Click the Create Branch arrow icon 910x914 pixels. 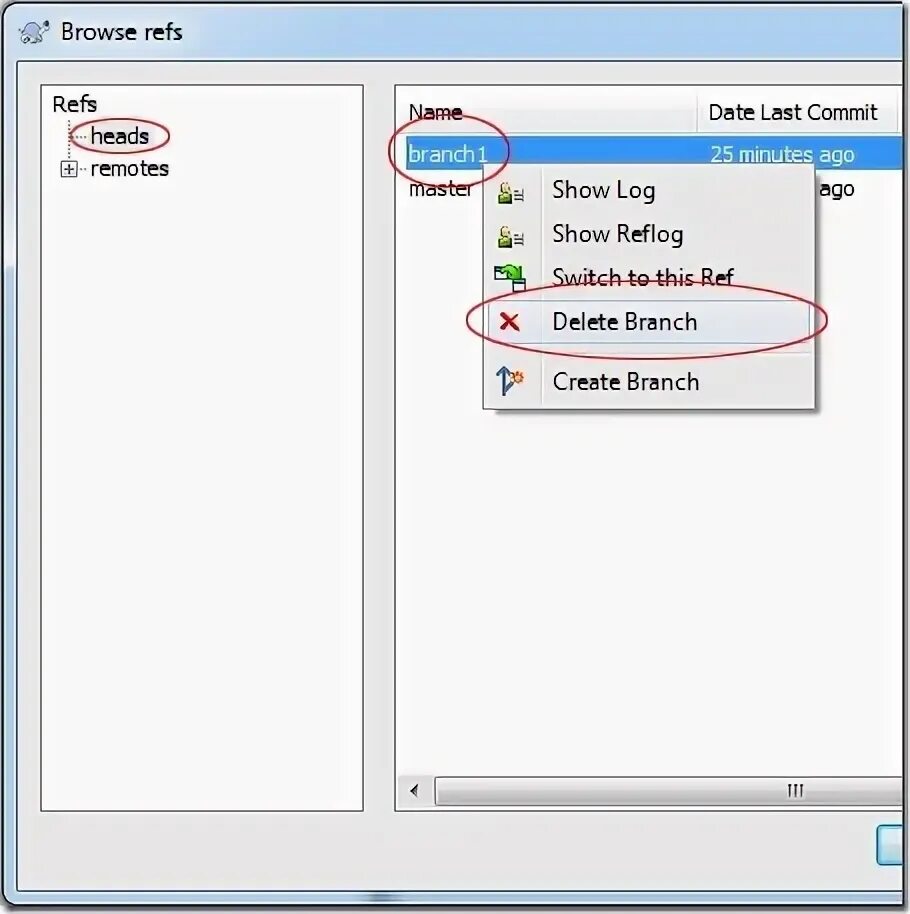[x=510, y=381]
